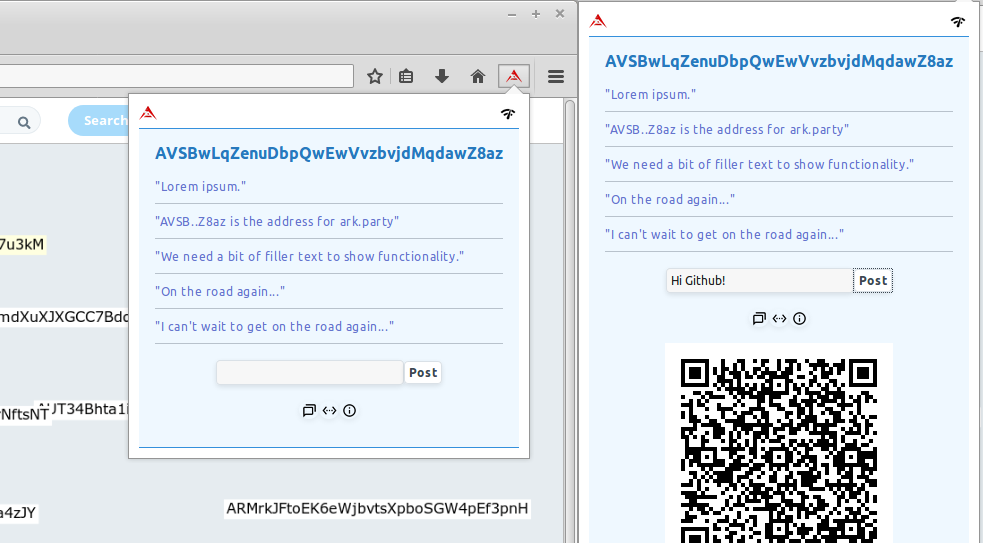Click the Search button on the webpage
This screenshot has width=983, height=543.
point(98,120)
